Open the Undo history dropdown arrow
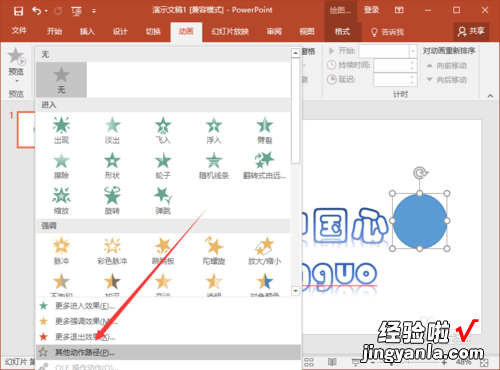The image size is (500, 370). tap(46, 11)
